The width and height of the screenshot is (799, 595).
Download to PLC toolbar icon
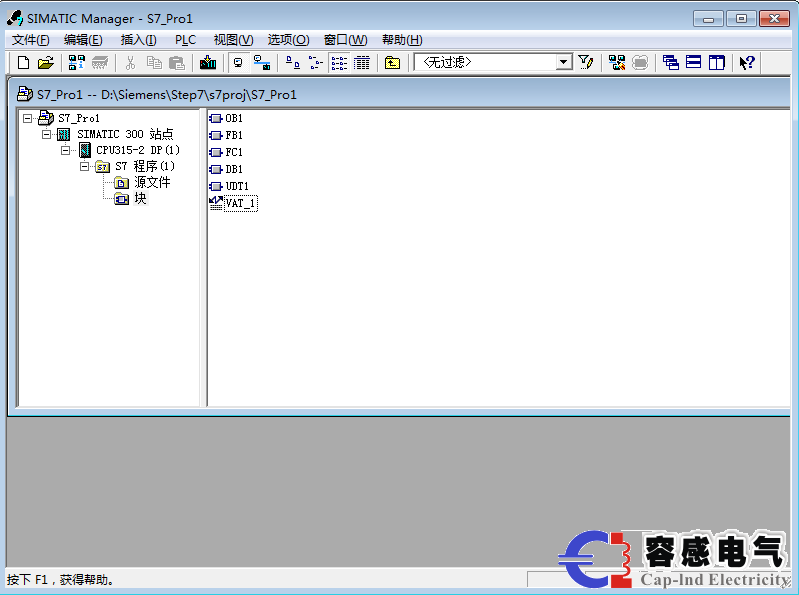click(208, 63)
